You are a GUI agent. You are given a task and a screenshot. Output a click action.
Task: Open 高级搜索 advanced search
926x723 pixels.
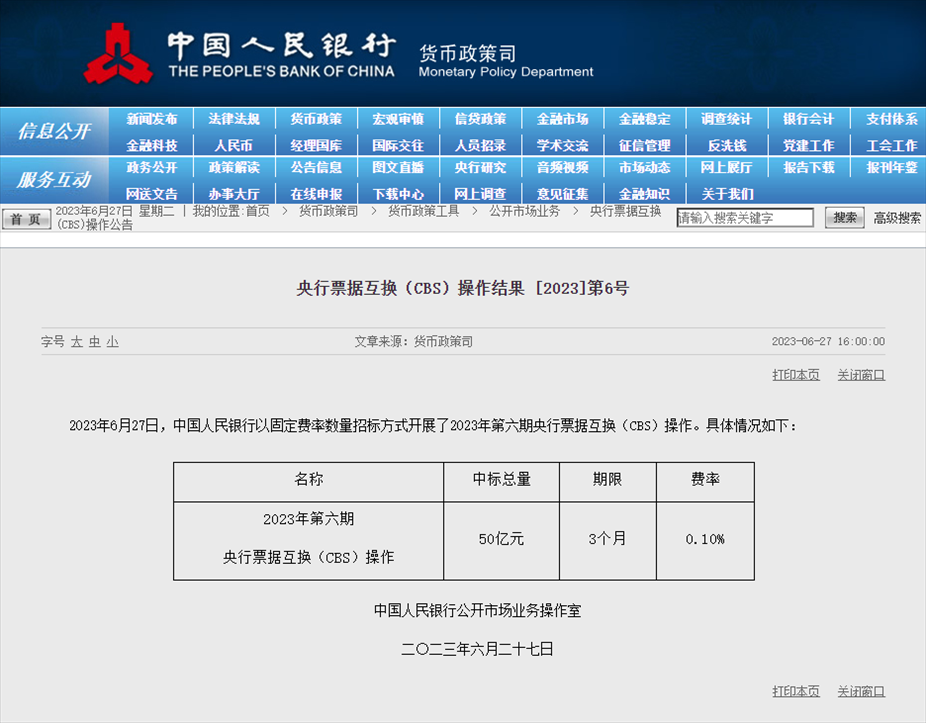pos(897,218)
